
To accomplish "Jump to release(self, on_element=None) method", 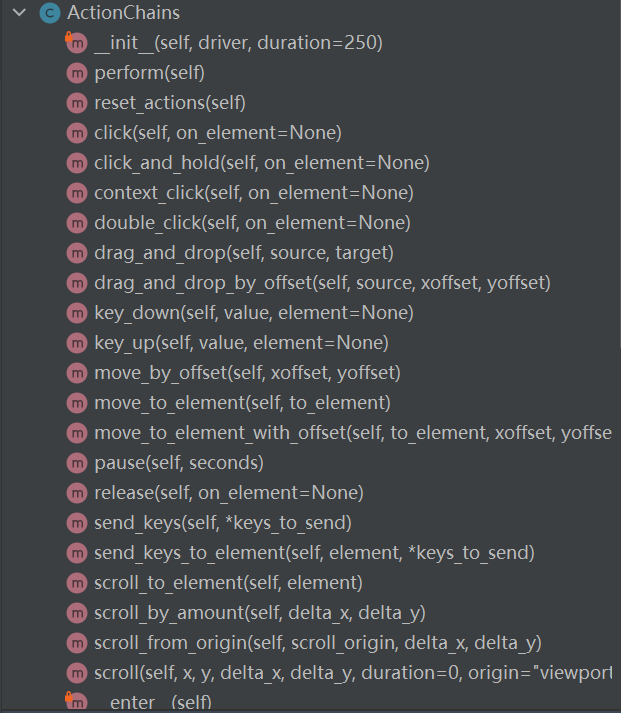I will point(228,493).
